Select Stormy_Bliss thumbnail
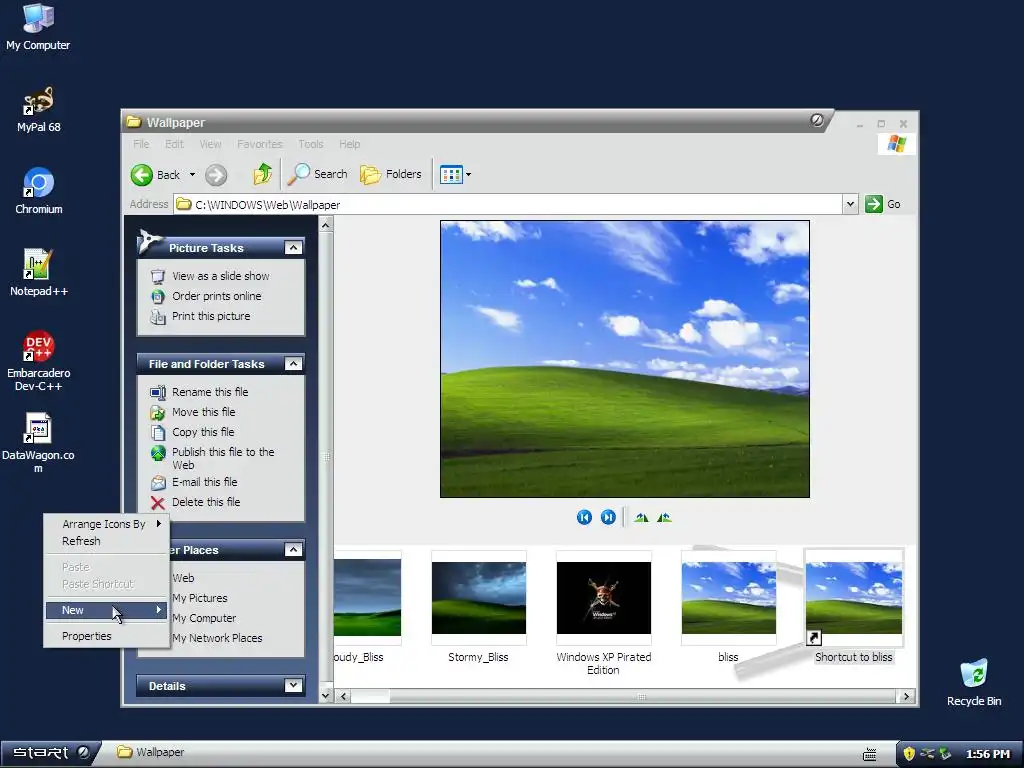The image size is (1024, 768). tap(479, 598)
